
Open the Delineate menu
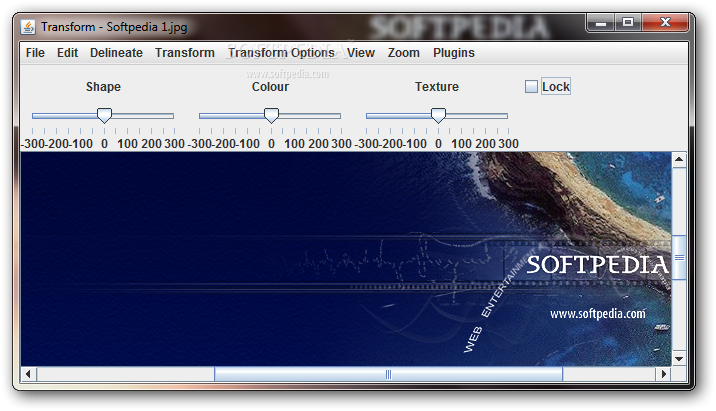pos(116,53)
